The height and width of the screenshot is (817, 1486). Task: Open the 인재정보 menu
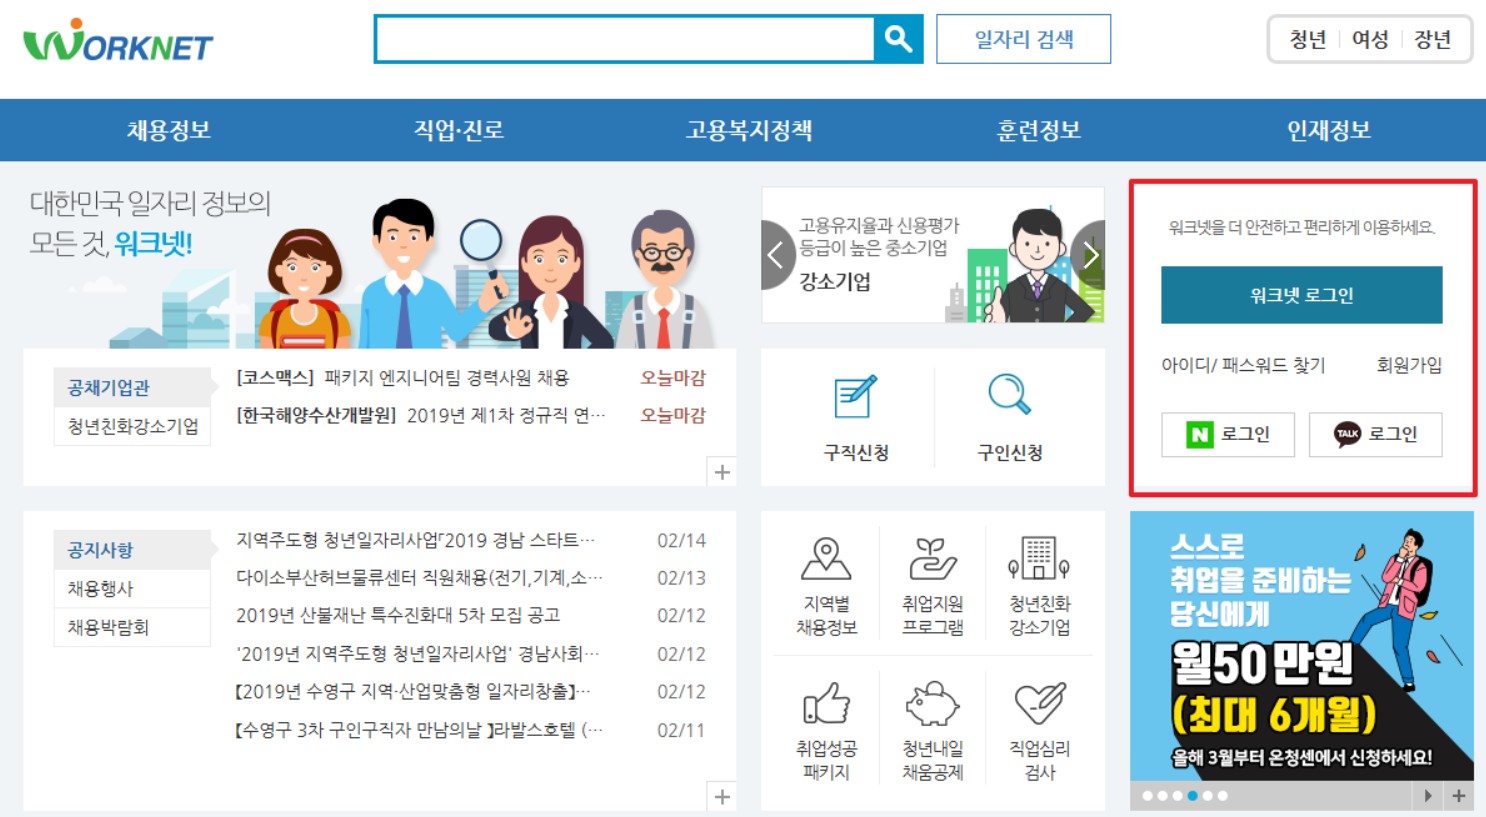[x=1329, y=130]
